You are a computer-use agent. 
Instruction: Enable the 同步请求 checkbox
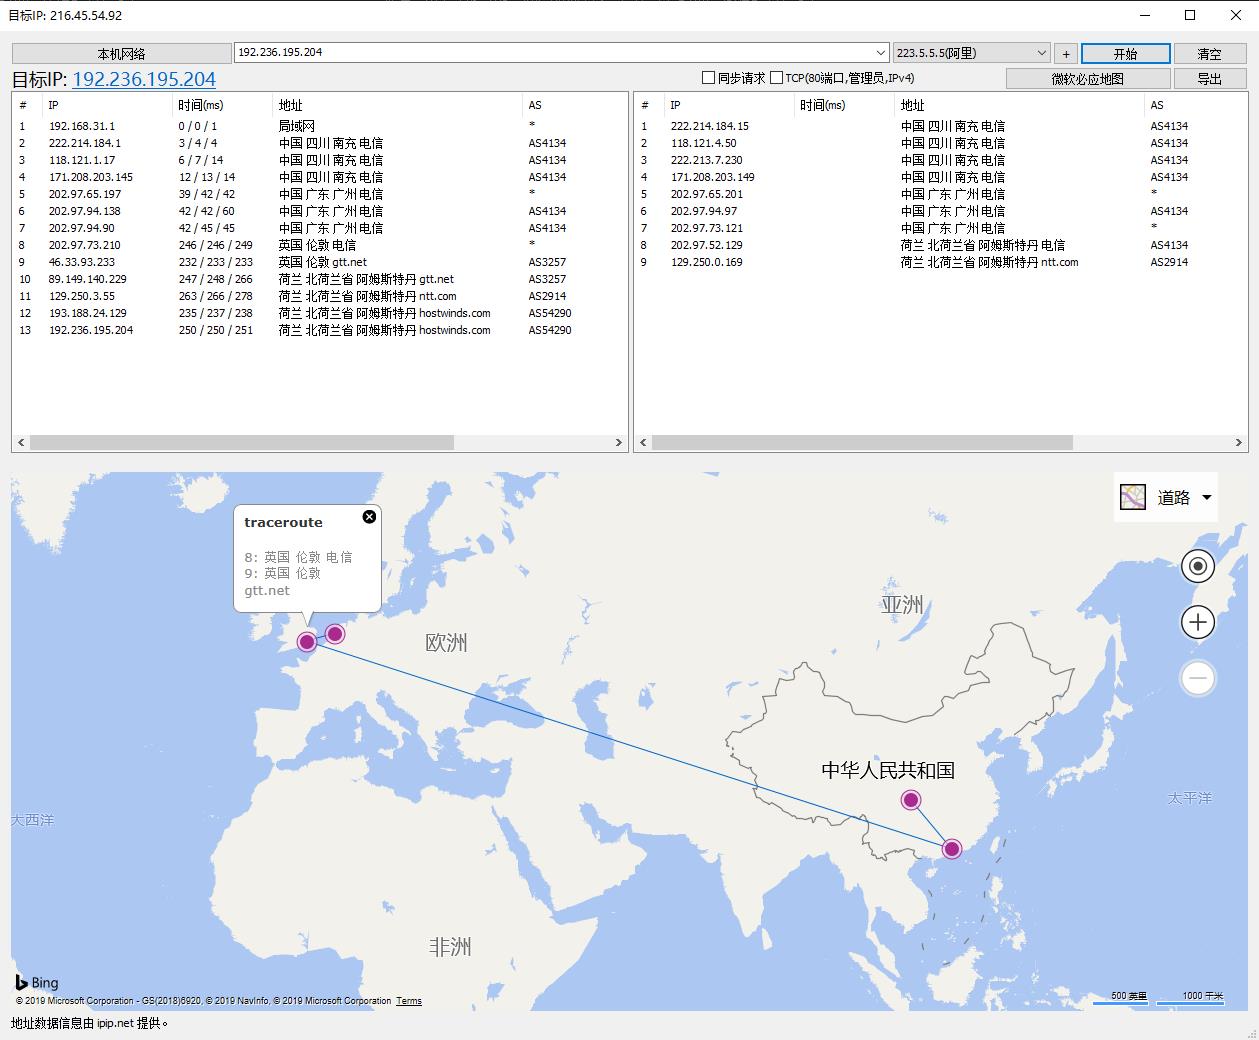708,78
